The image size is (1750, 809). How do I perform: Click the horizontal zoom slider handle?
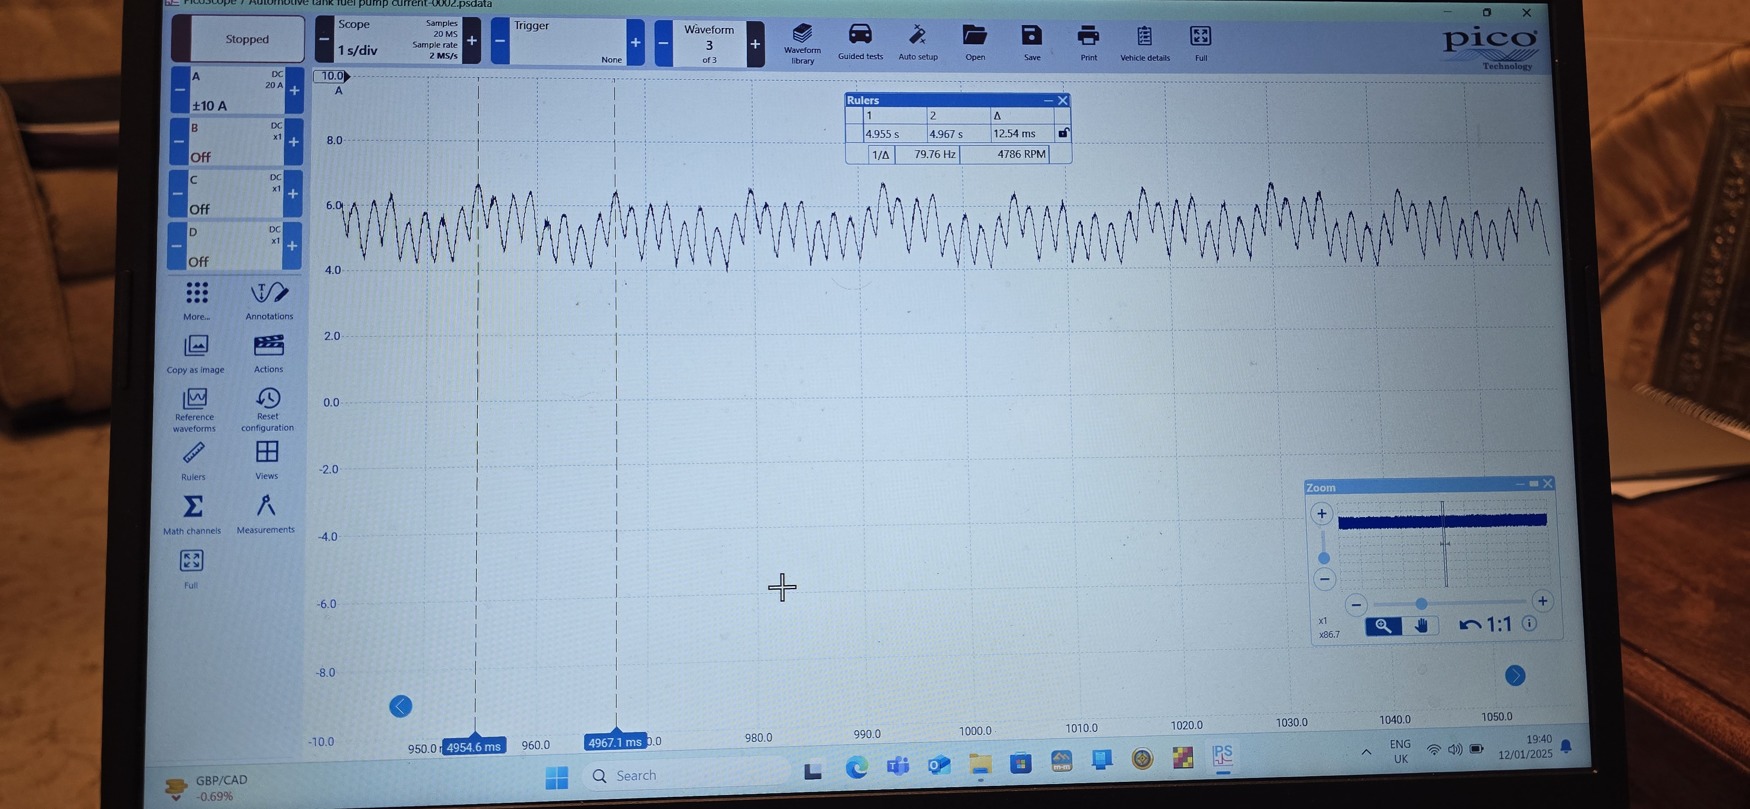[x=1421, y=603]
